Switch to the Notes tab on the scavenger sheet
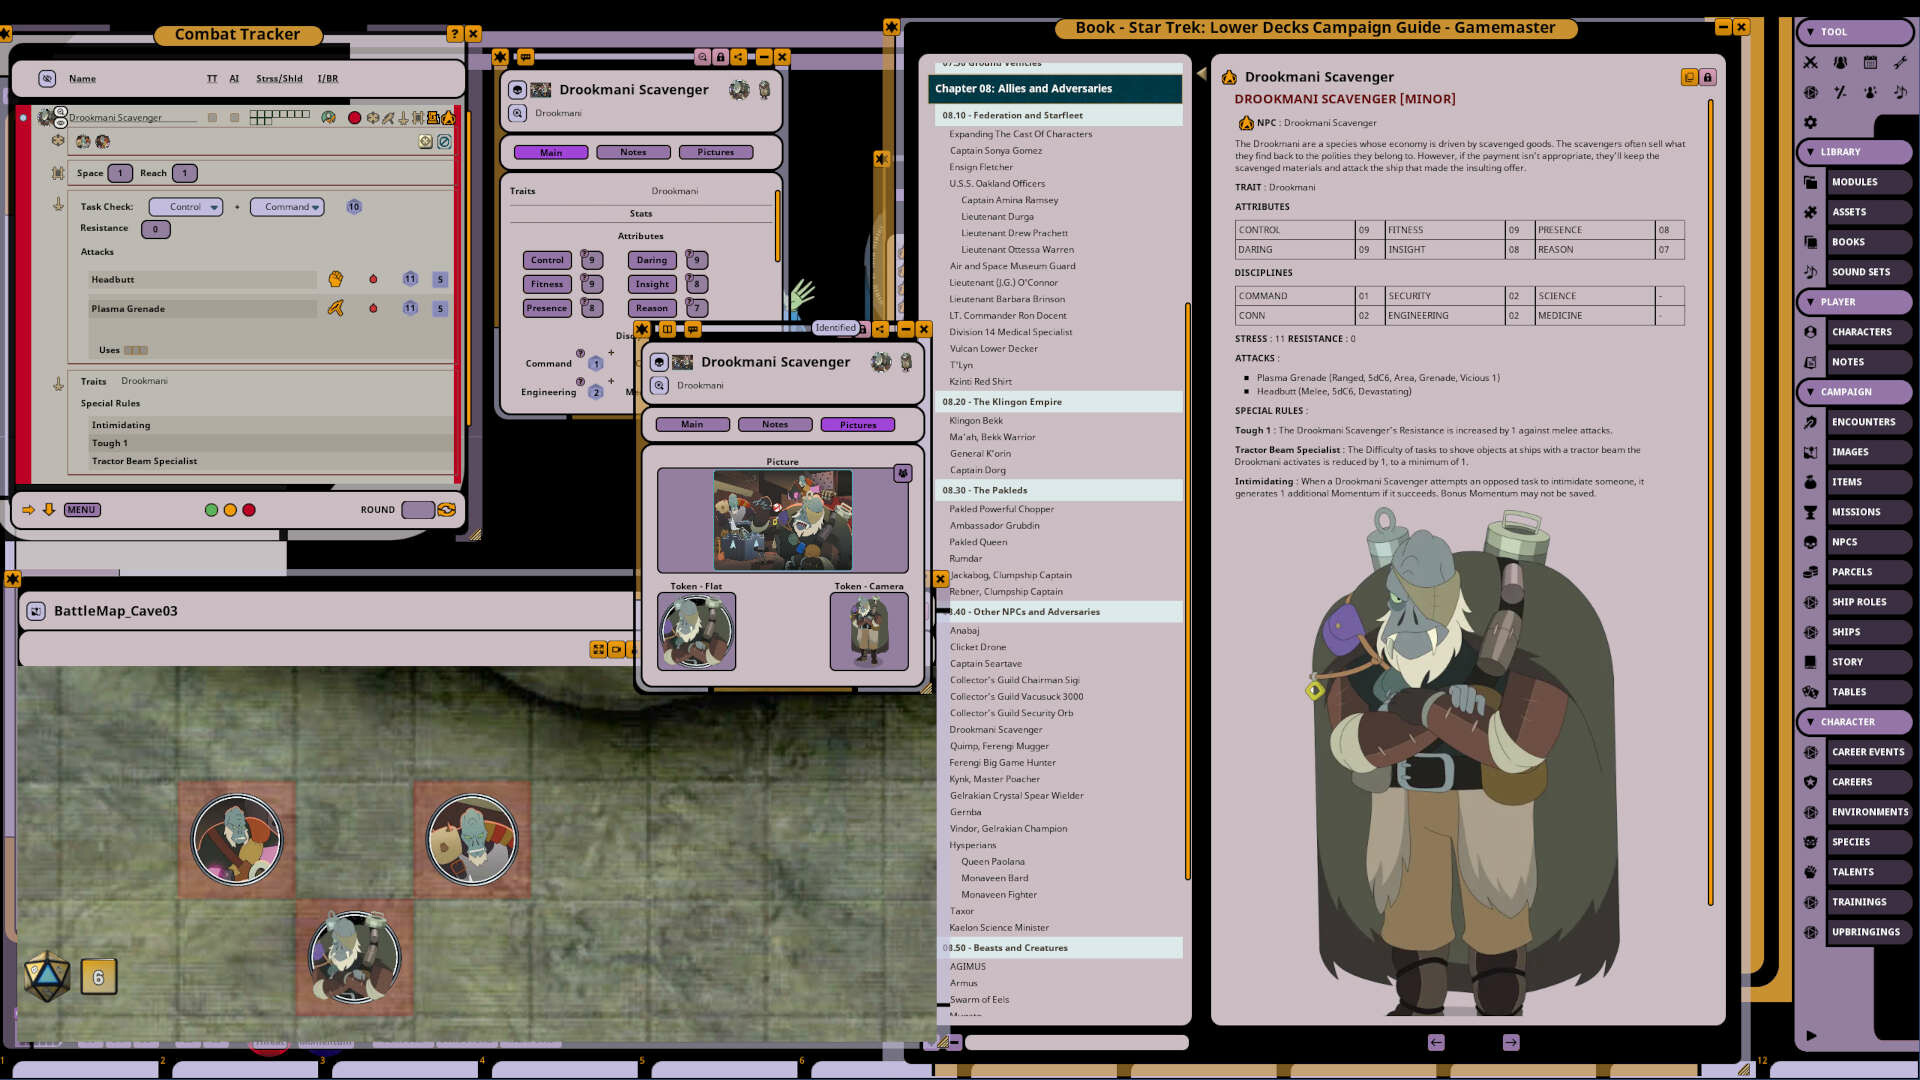The height and width of the screenshot is (1080, 1920). pyautogui.click(x=633, y=152)
